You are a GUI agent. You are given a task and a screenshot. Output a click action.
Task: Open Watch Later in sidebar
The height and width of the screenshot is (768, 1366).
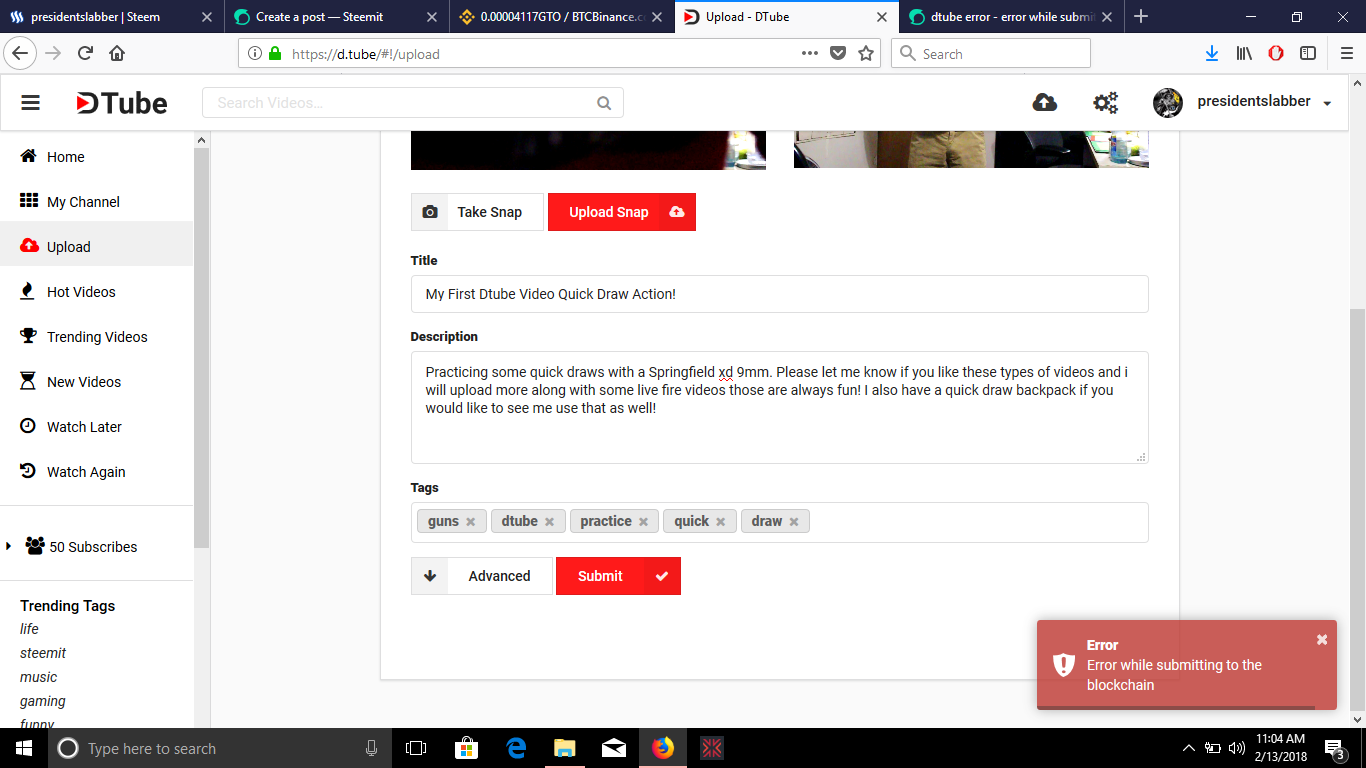point(97,427)
